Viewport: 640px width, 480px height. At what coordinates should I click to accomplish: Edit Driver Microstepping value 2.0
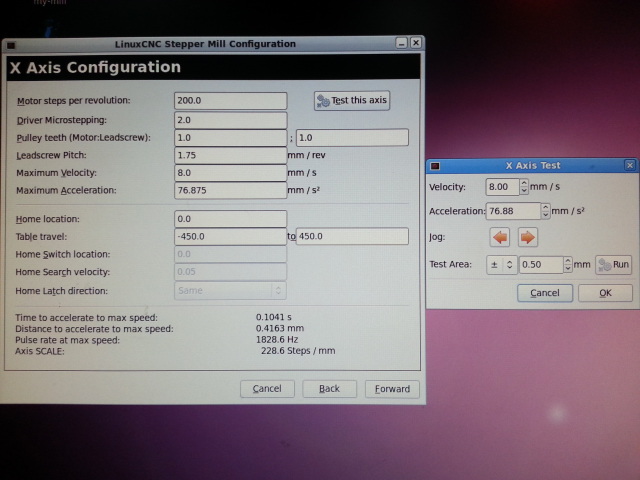point(230,120)
